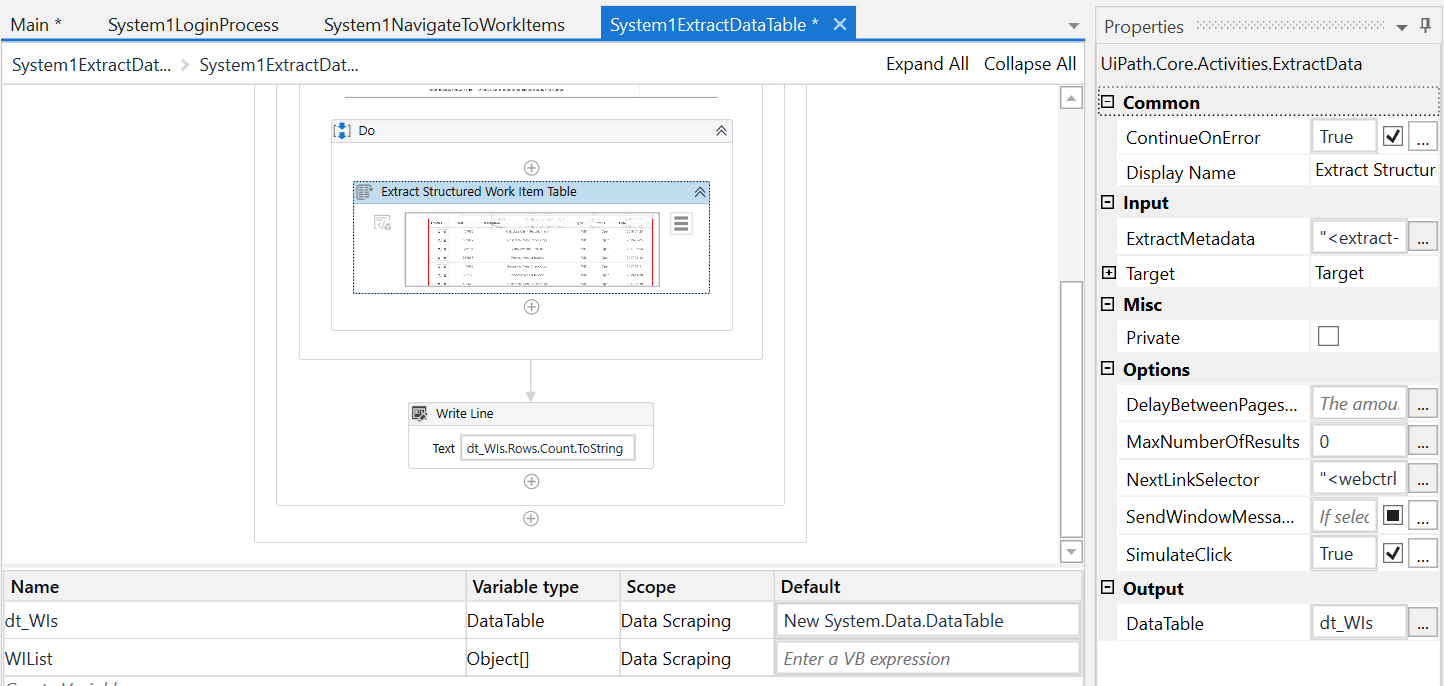
Task: Click the Write Line Text expression field
Action: click(x=547, y=447)
